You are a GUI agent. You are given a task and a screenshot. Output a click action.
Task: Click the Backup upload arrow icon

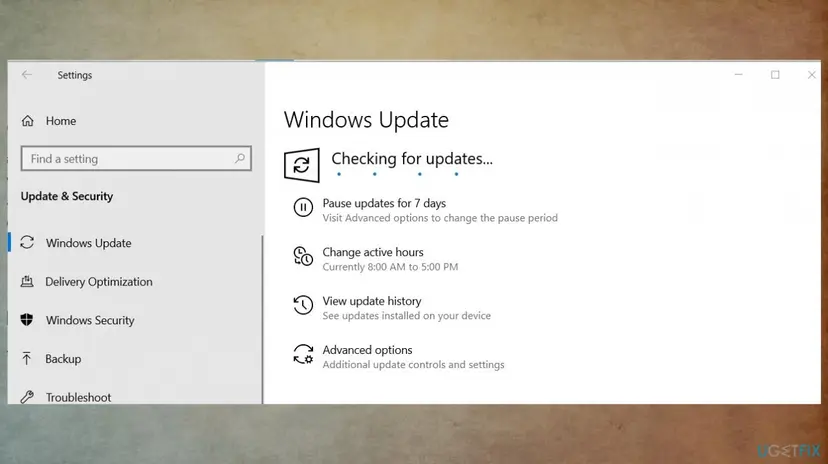point(26,358)
